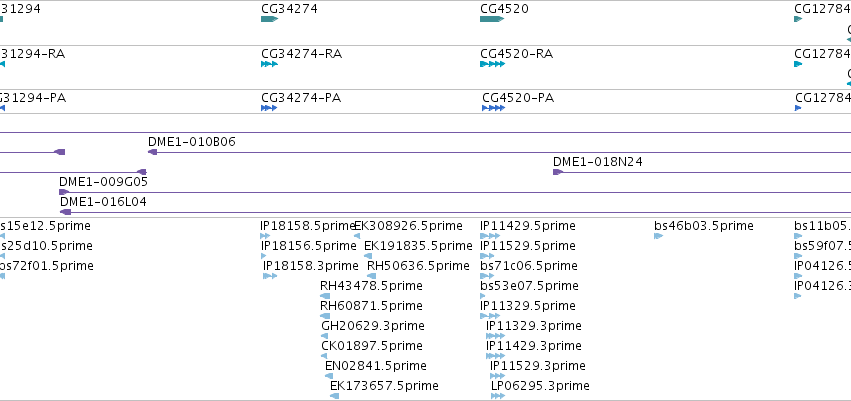Click the LP06295.3prime EST arrows
The image size is (851, 401).
point(498,396)
